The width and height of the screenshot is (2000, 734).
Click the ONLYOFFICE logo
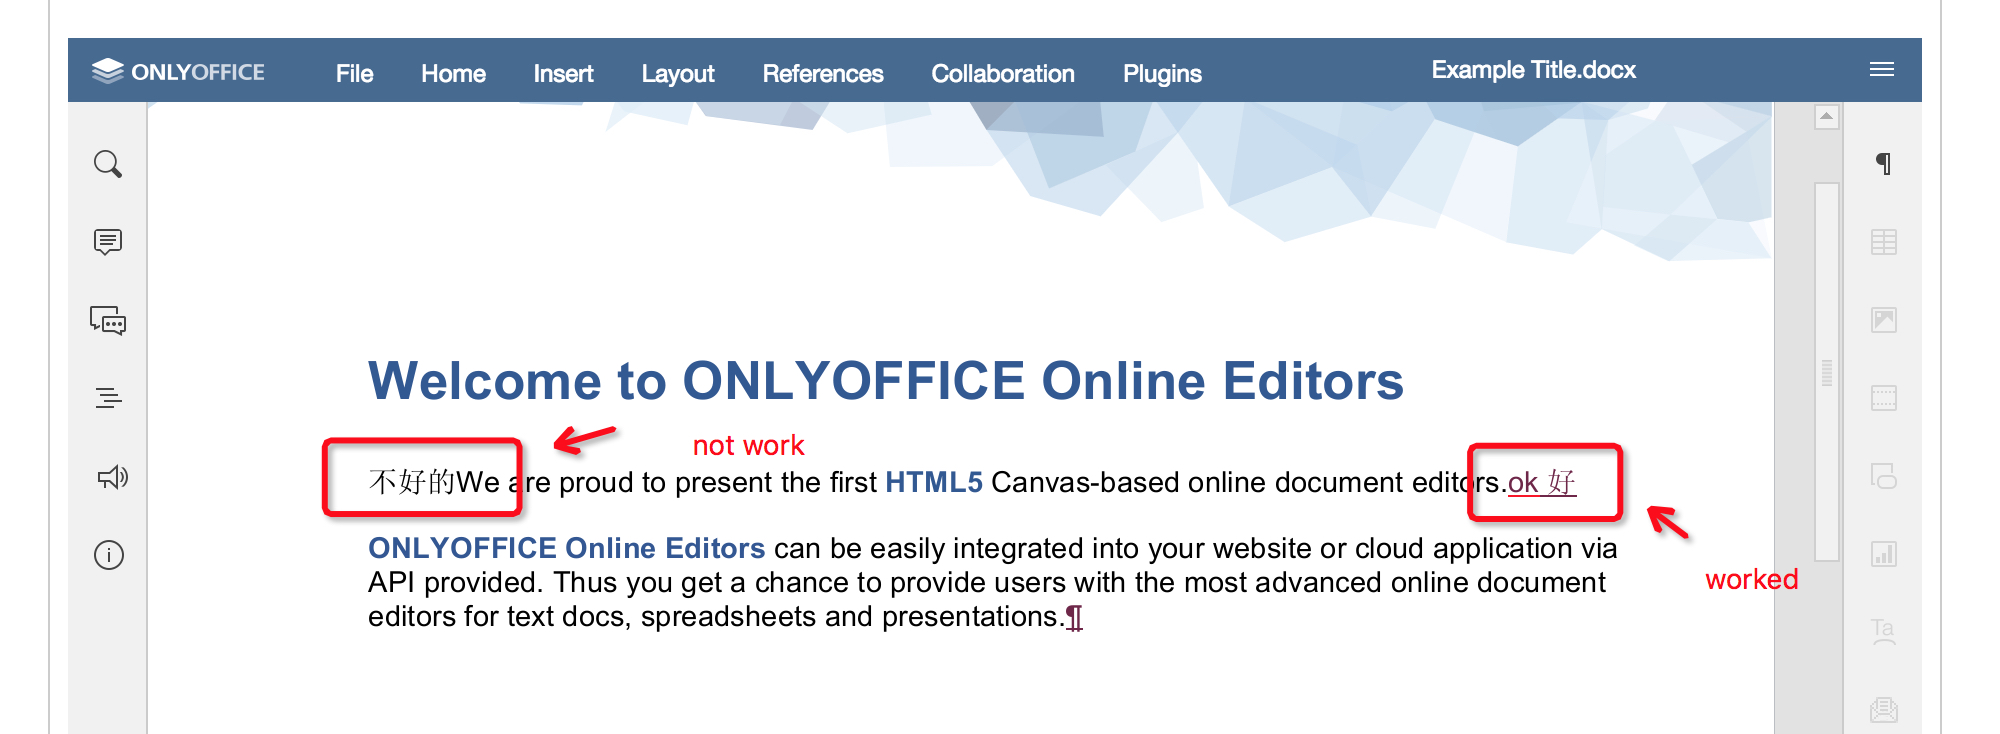click(178, 71)
